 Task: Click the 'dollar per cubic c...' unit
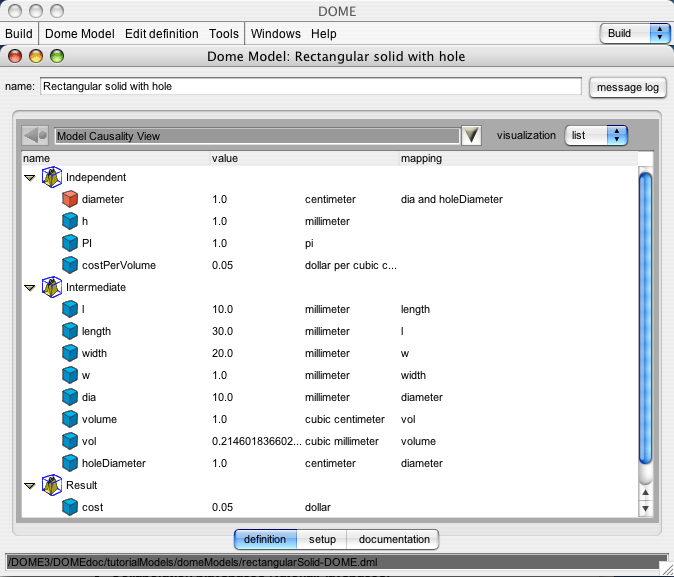350,265
